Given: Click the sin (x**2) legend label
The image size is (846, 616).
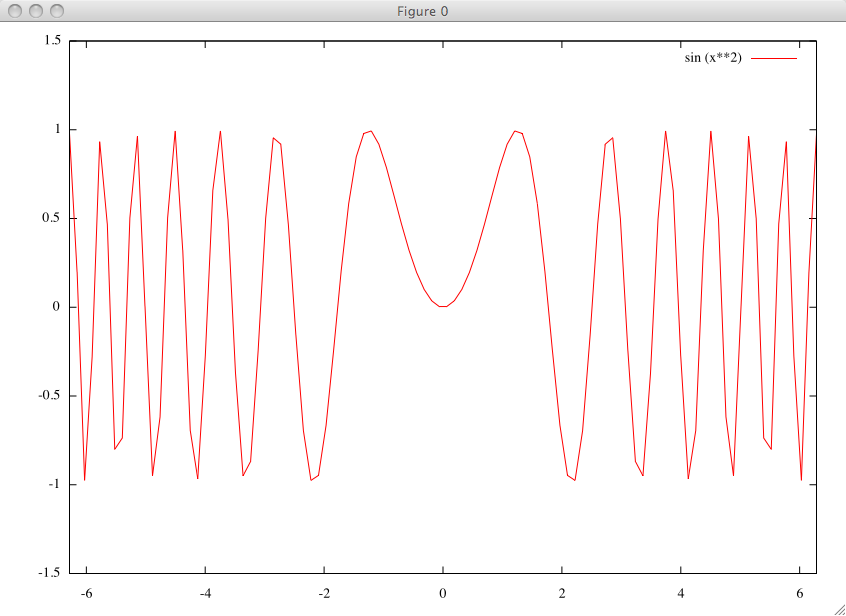Looking at the screenshot, I should (x=713, y=58).
